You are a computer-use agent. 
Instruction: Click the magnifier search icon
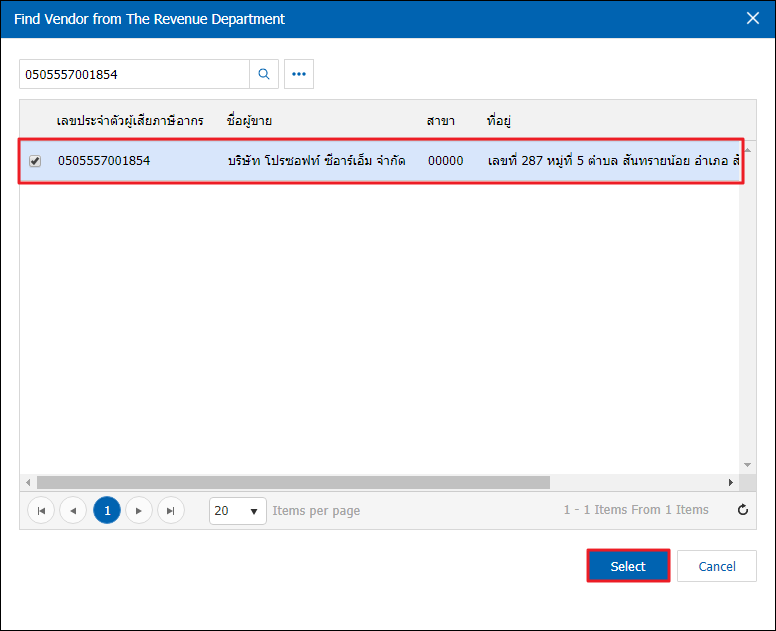(x=264, y=74)
